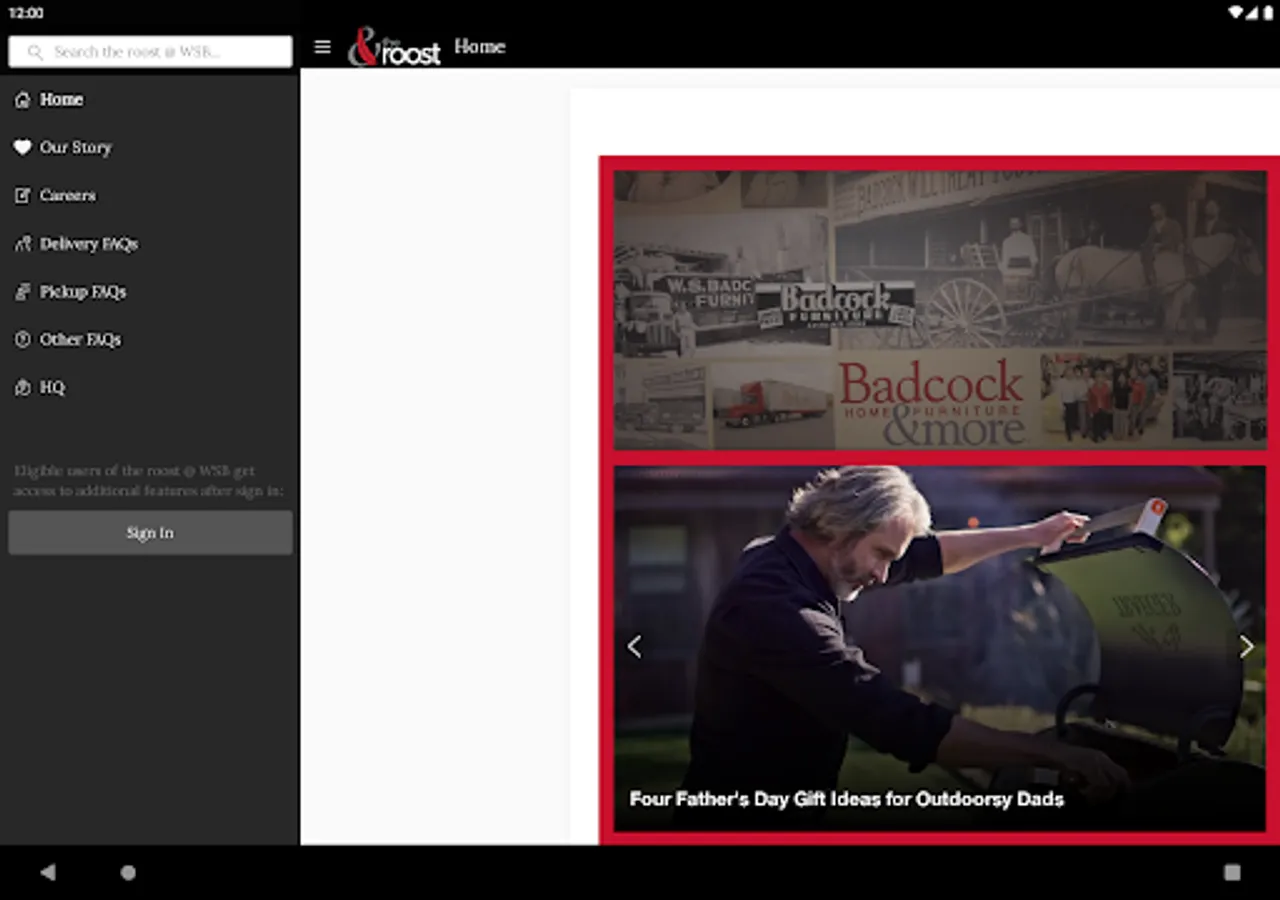Click the Sign In button
Image resolution: width=1280 pixels, height=900 pixels.
click(x=150, y=533)
